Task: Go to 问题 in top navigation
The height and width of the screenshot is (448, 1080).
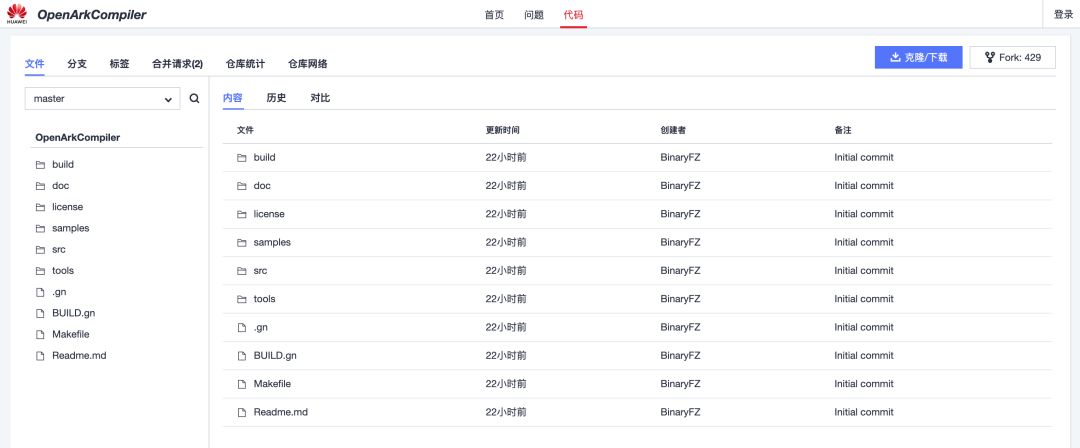Action: (x=534, y=15)
